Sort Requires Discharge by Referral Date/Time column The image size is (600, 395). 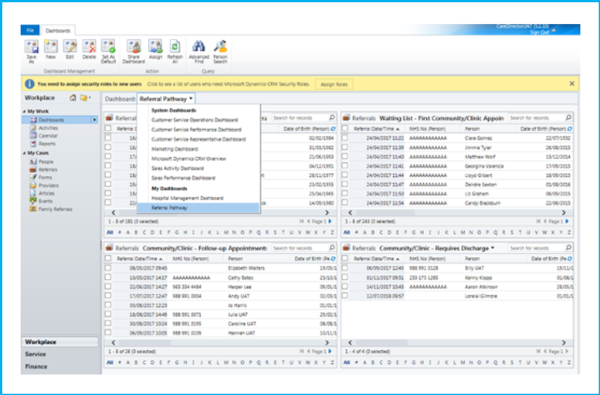point(377,259)
